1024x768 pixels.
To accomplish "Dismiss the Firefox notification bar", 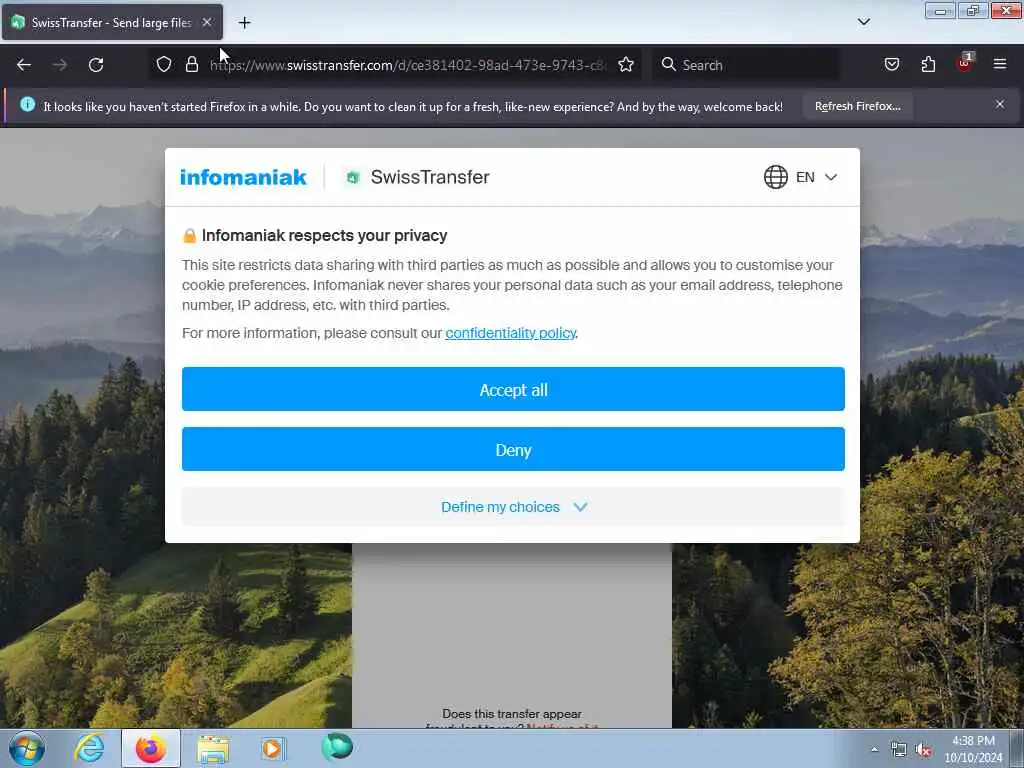I will tap(999, 104).
